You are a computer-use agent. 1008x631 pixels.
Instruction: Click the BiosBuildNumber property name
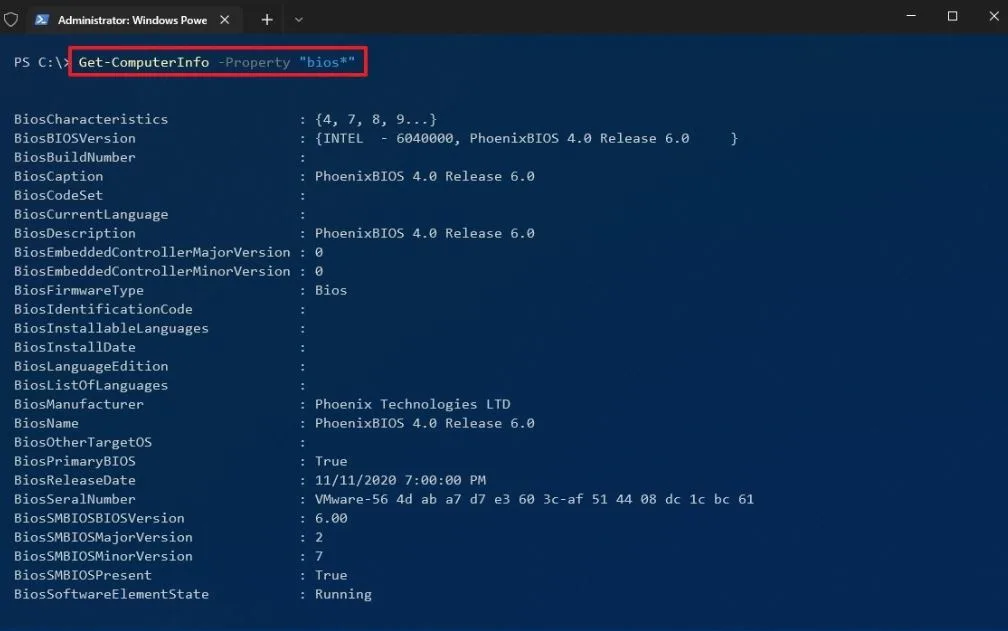(x=75, y=157)
